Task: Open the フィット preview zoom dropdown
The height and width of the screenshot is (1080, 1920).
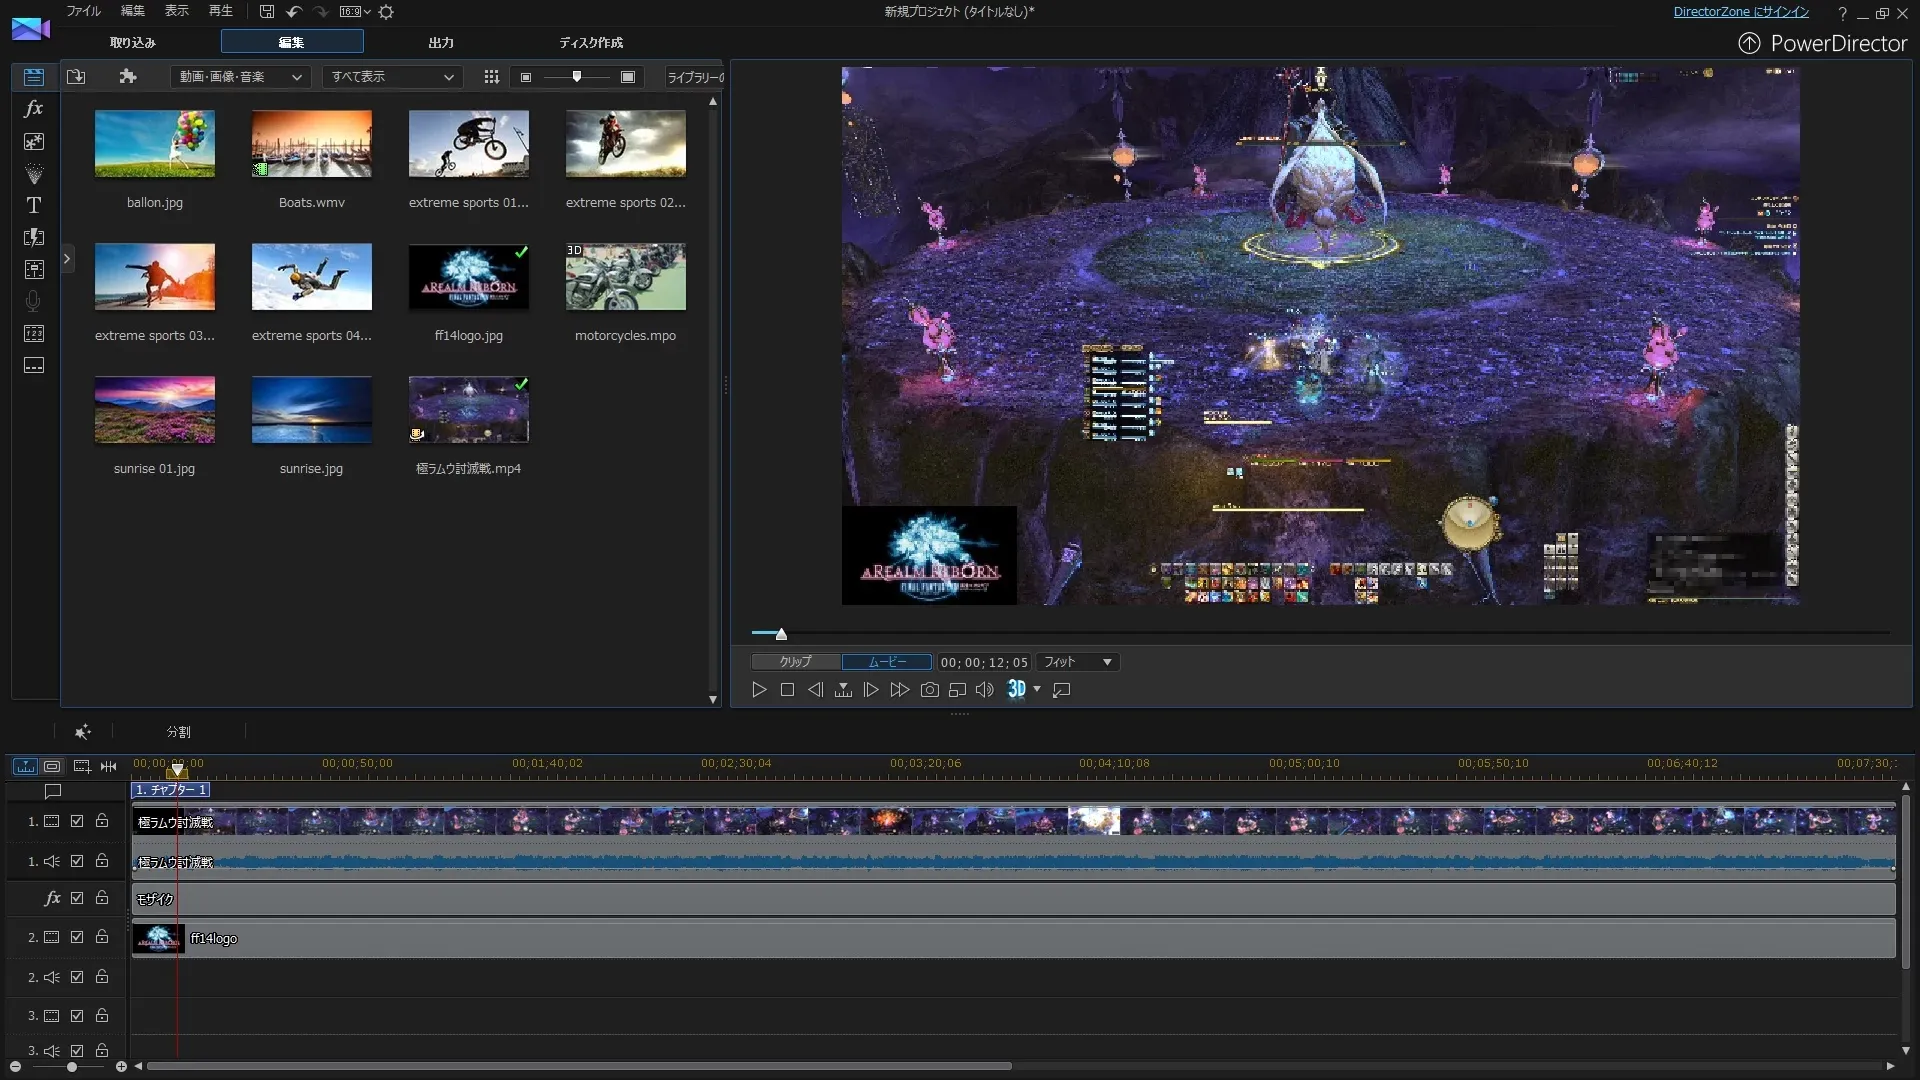Action: 1077,662
